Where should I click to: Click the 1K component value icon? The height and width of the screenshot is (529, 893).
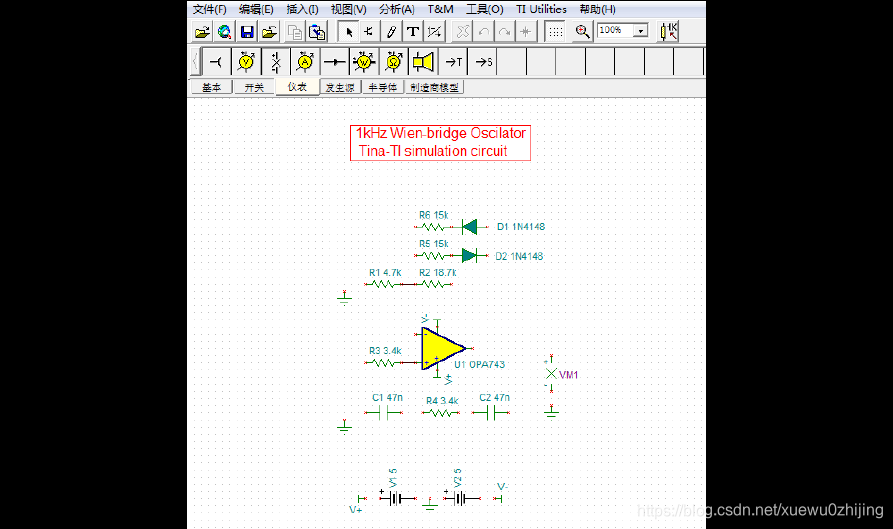pos(669,32)
